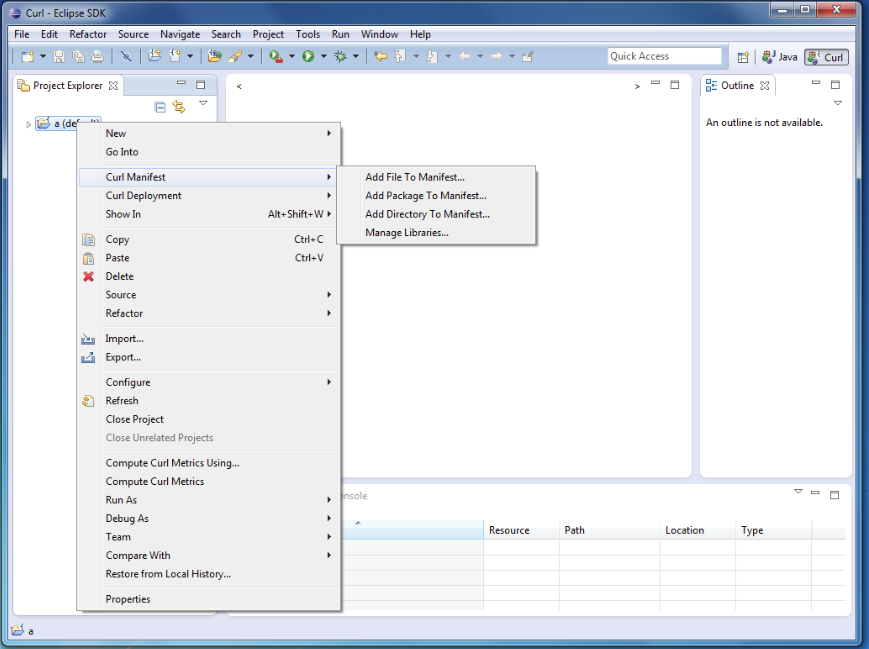
Task: Select Manage Libraries... from the submenu
Action: coord(407,233)
